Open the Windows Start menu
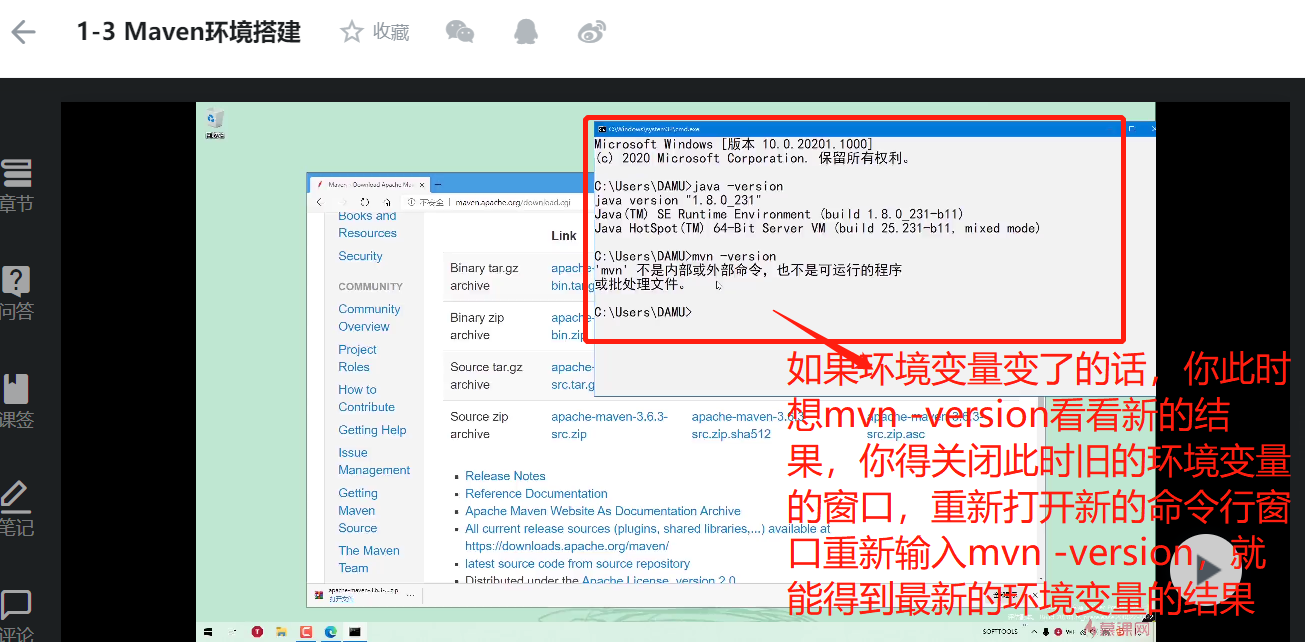Viewport: 1305px width, 642px height. 209,632
